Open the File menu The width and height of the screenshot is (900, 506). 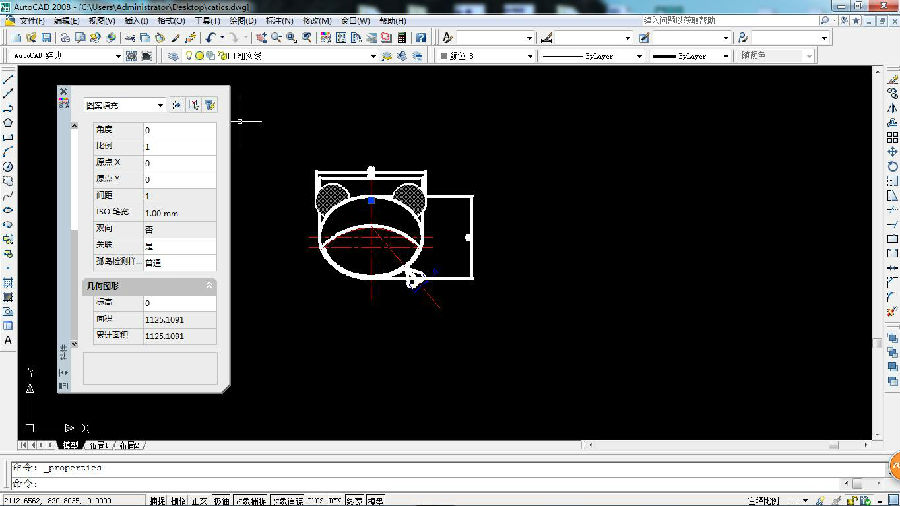click(x=32, y=20)
